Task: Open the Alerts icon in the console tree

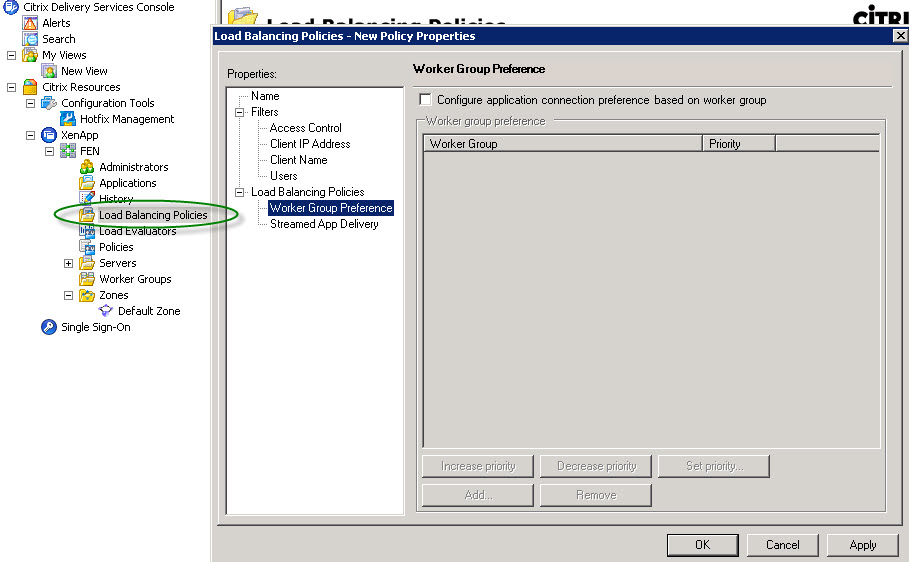Action: tap(30, 23)
